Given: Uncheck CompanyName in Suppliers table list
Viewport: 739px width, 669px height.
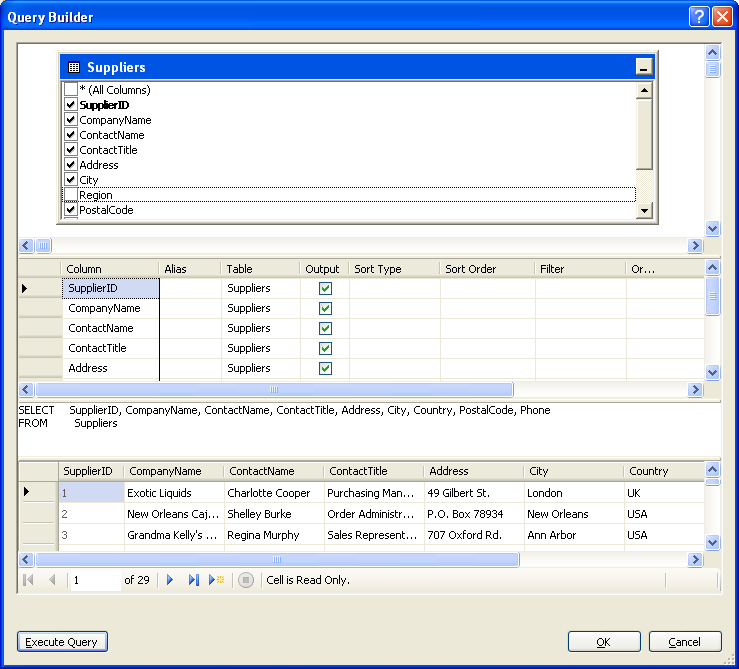Looking at the screenshot, I should (71, 119).
